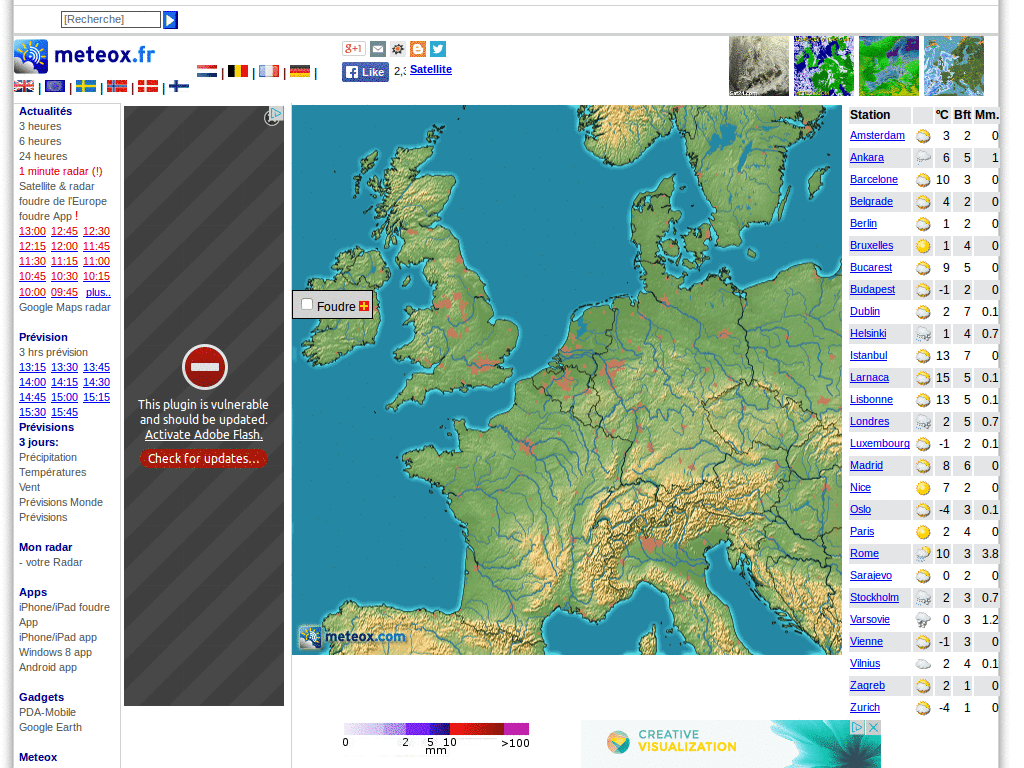Click the meteox.com map watermark logo

[352, 636]
